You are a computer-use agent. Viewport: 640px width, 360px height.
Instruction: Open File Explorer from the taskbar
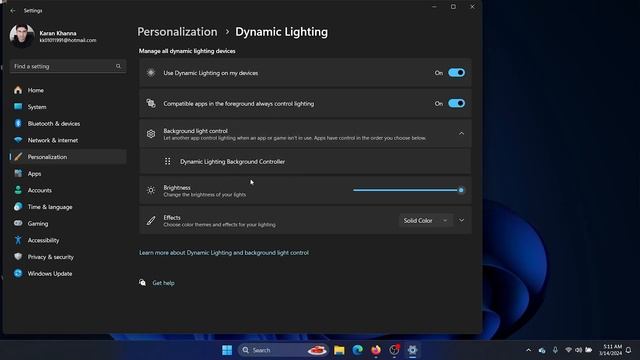click(339, 350)
